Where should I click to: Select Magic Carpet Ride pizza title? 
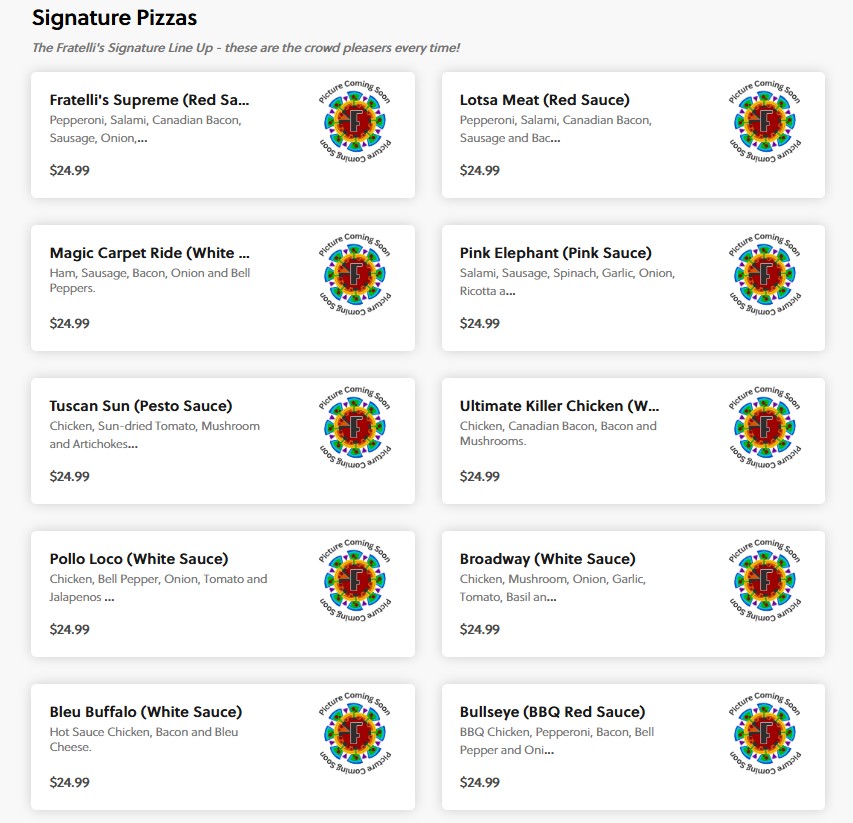[149, 253]
